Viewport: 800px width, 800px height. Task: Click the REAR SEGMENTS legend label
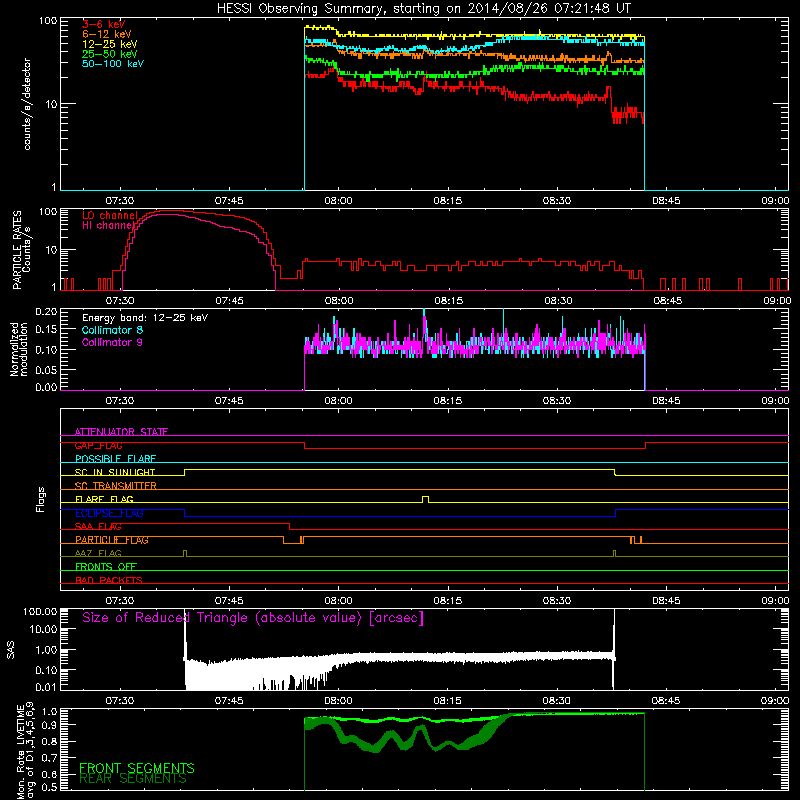point(133,779)
